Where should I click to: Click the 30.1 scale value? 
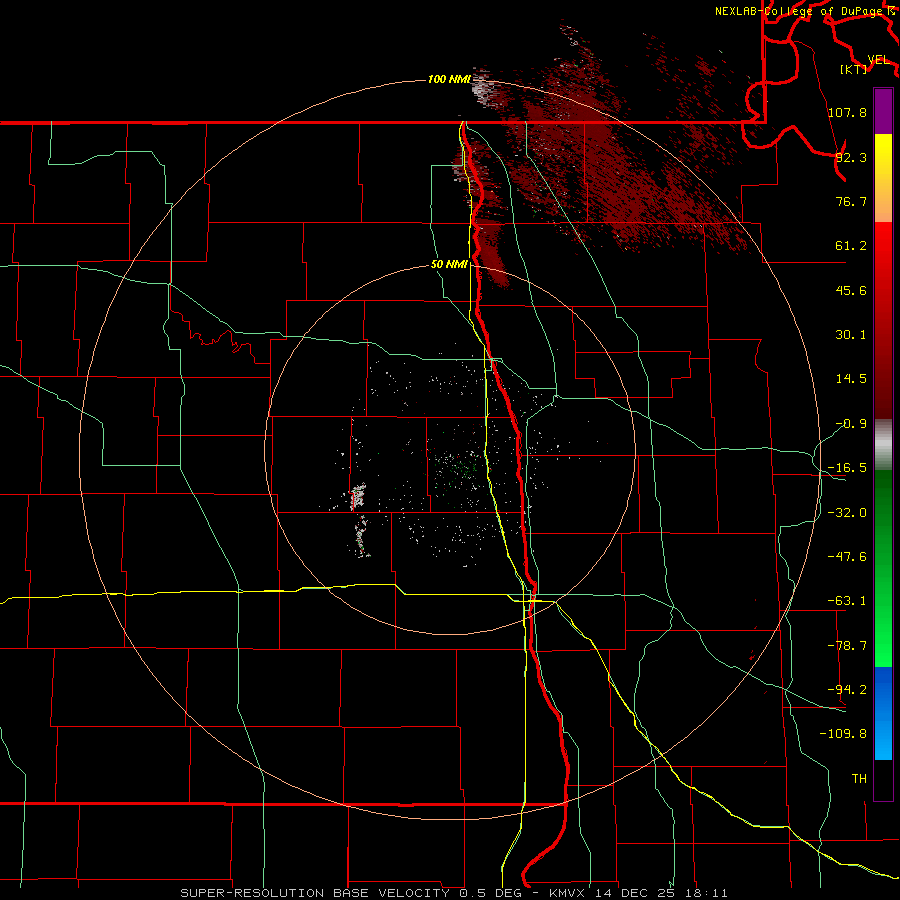[851, 335]
